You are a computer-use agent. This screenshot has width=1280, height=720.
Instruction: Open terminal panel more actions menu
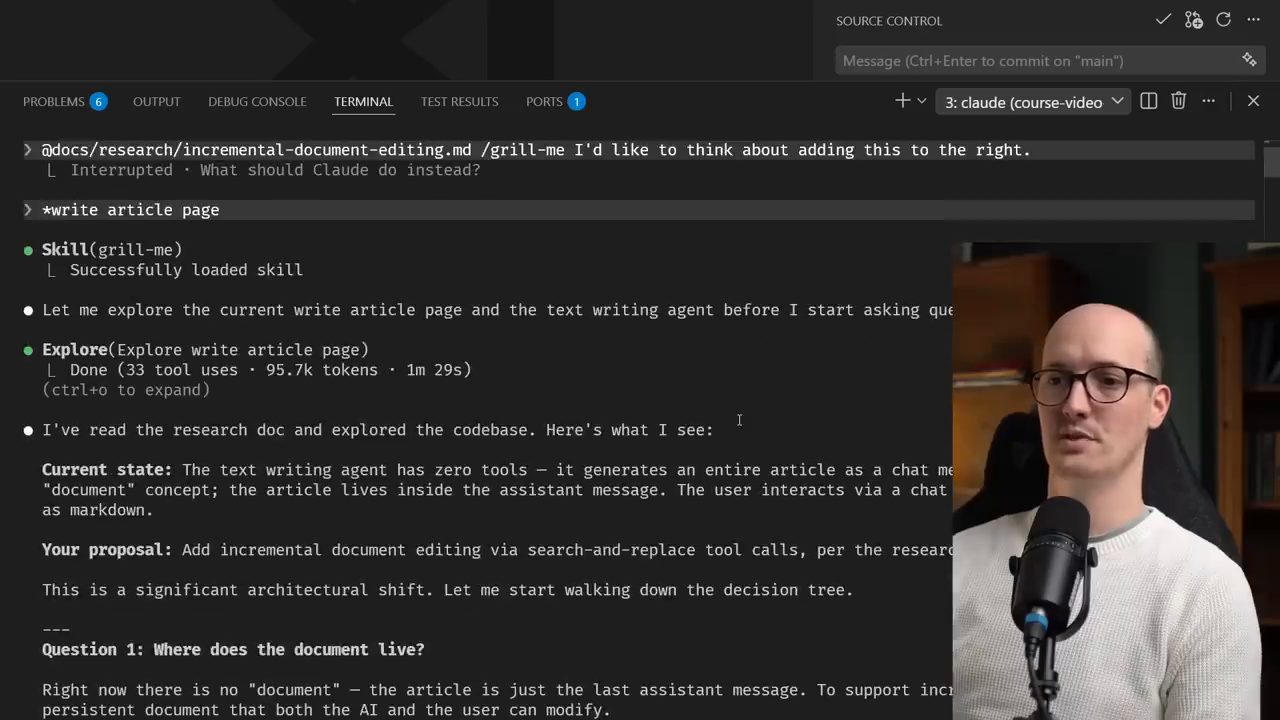pos(1209,101)
